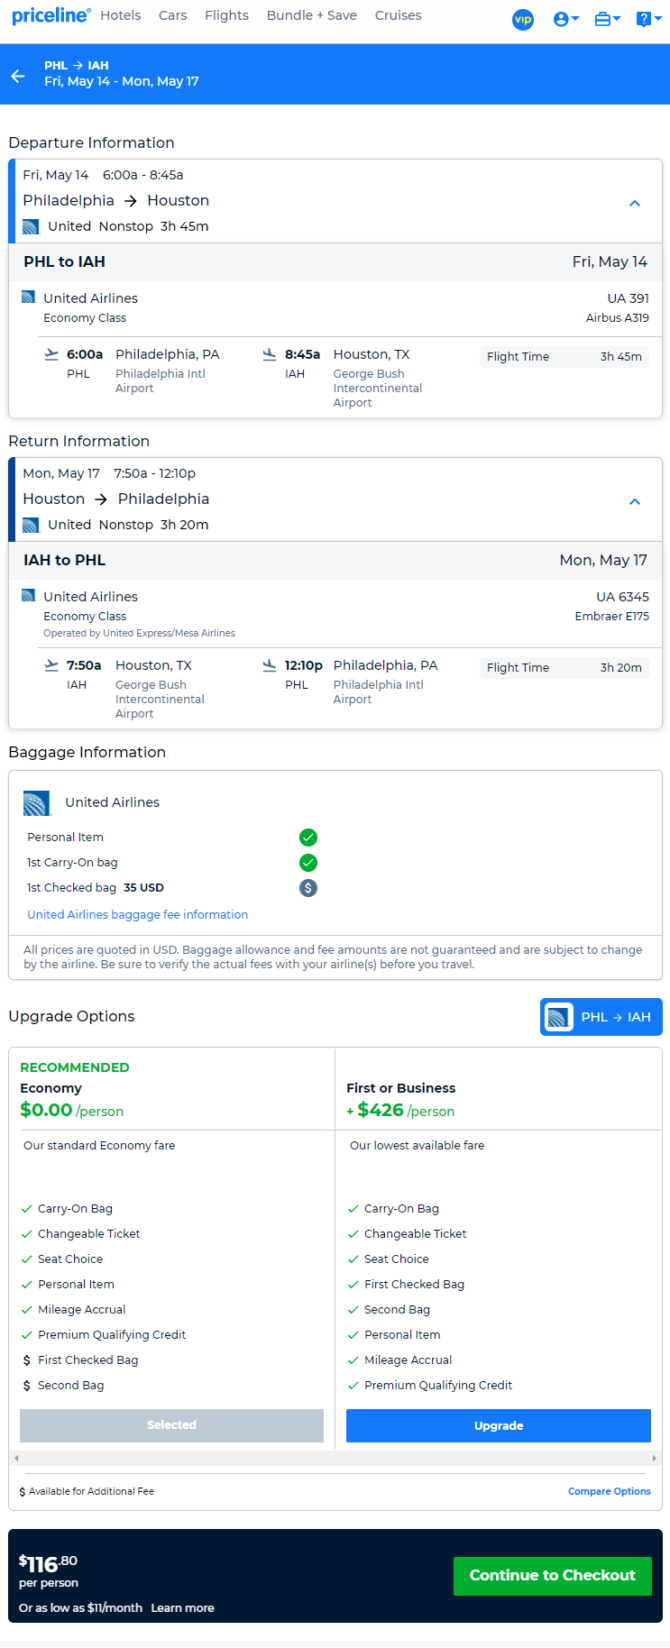The image size is (670, 1648).
Task: Click the United Airlines logo in baggage section
Action: pos(37,802)
